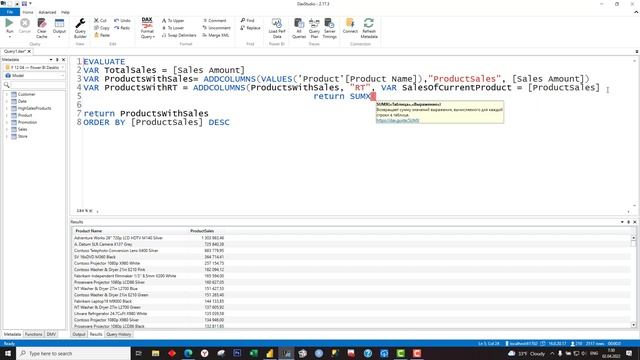This screenshot has height=360, width=640.
Task: Click Copy in the Edit group
Action: [102, 28]
